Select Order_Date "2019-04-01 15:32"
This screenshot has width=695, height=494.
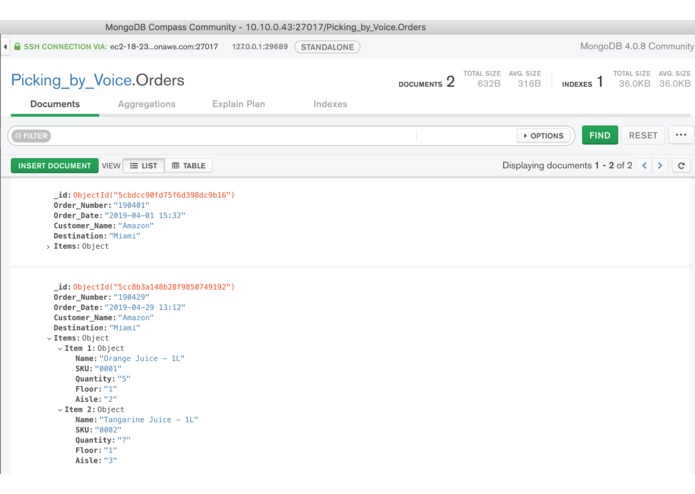click(144, 215)
